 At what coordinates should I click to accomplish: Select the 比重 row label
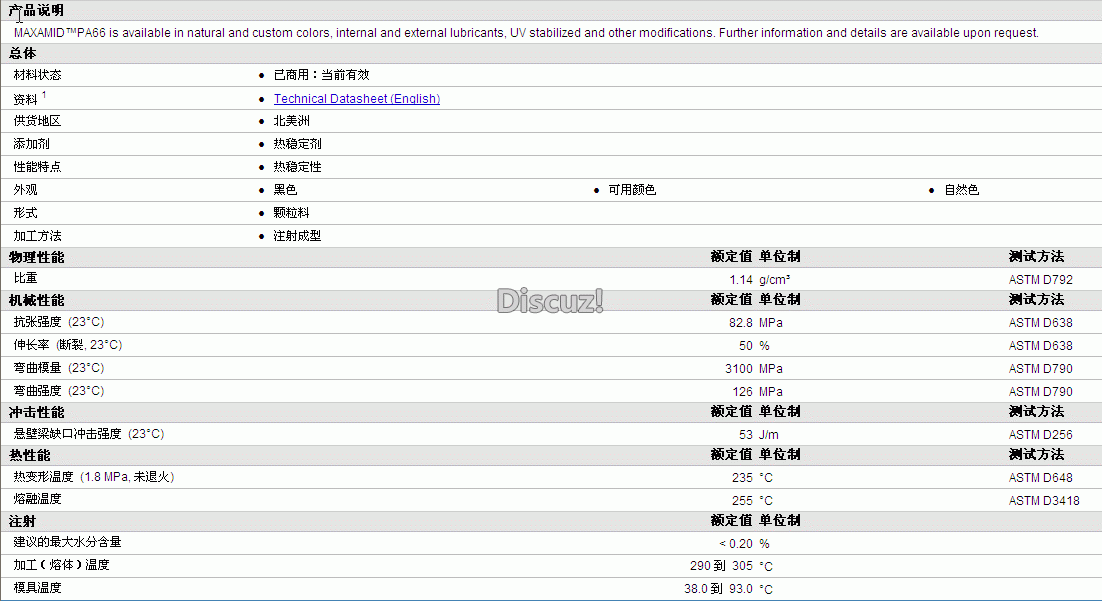pyautogui.click(x=25, y=278)
